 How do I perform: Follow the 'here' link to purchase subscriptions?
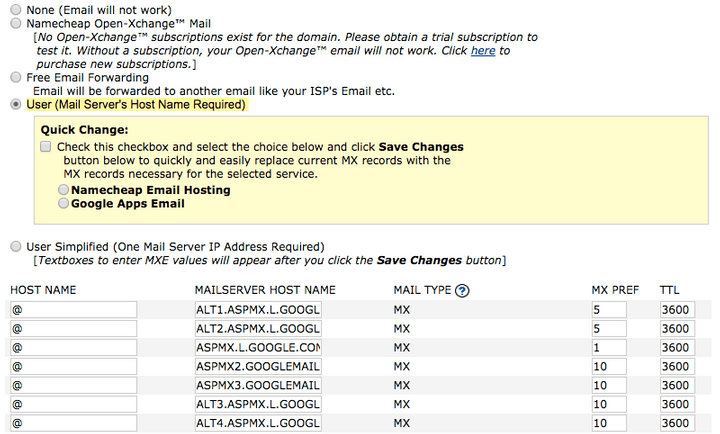pos(483,51)
